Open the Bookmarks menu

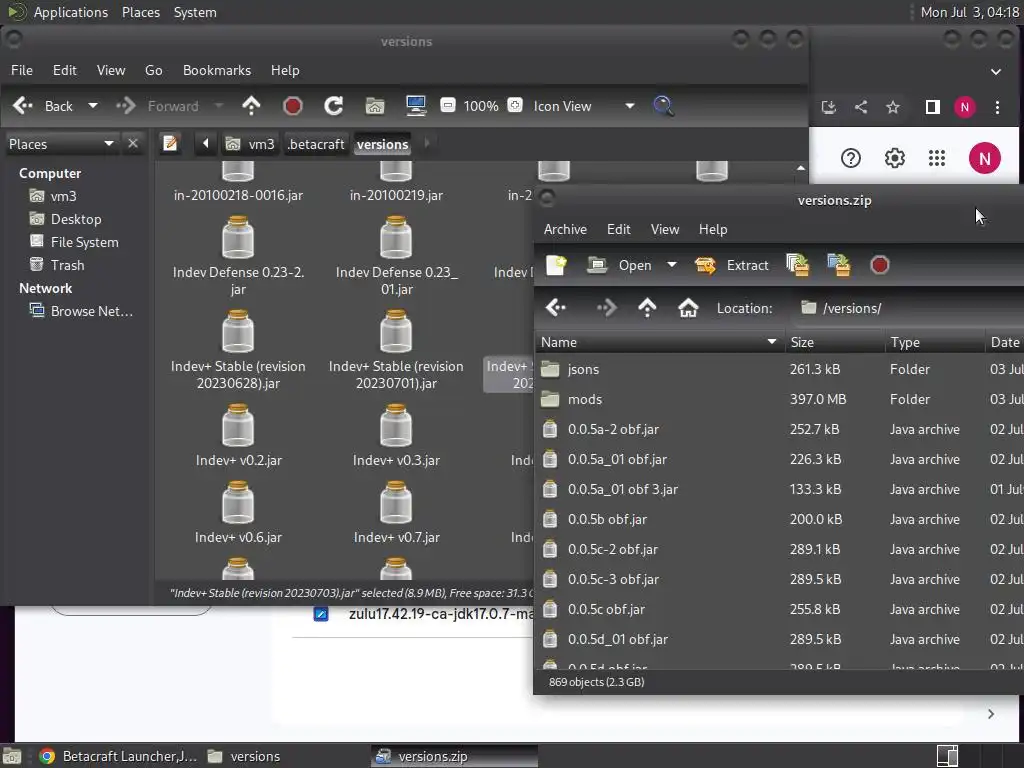point(217,70)
